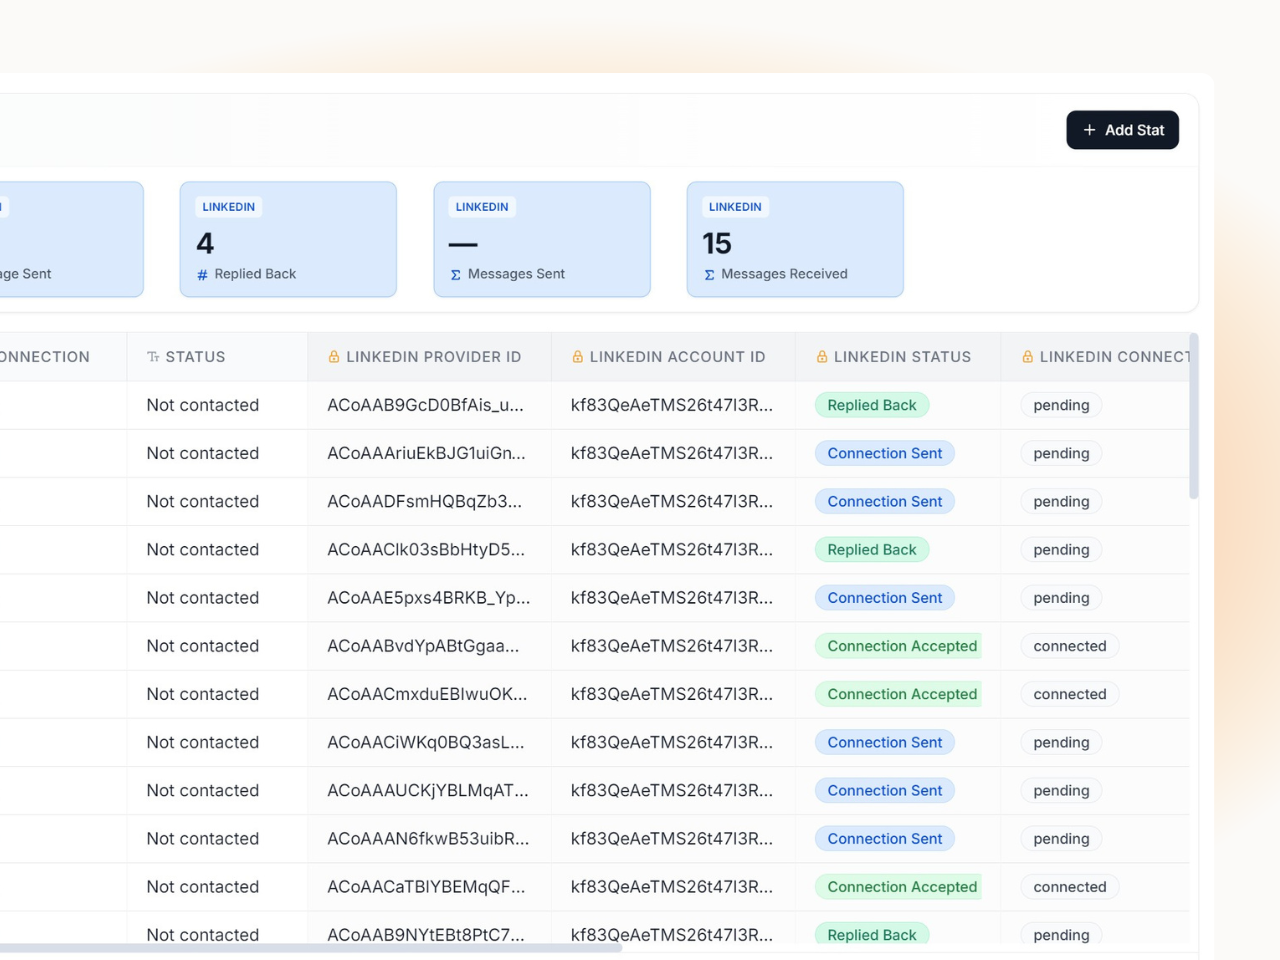Click a Not contacted cell in the STATUS column
Image resolution: width=1280 pixels, height=960 pixels.
point(202,405)
